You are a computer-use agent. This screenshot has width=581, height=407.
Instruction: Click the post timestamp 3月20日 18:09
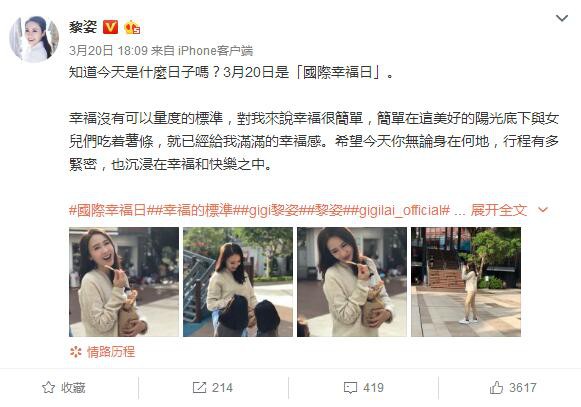point(108,50)
